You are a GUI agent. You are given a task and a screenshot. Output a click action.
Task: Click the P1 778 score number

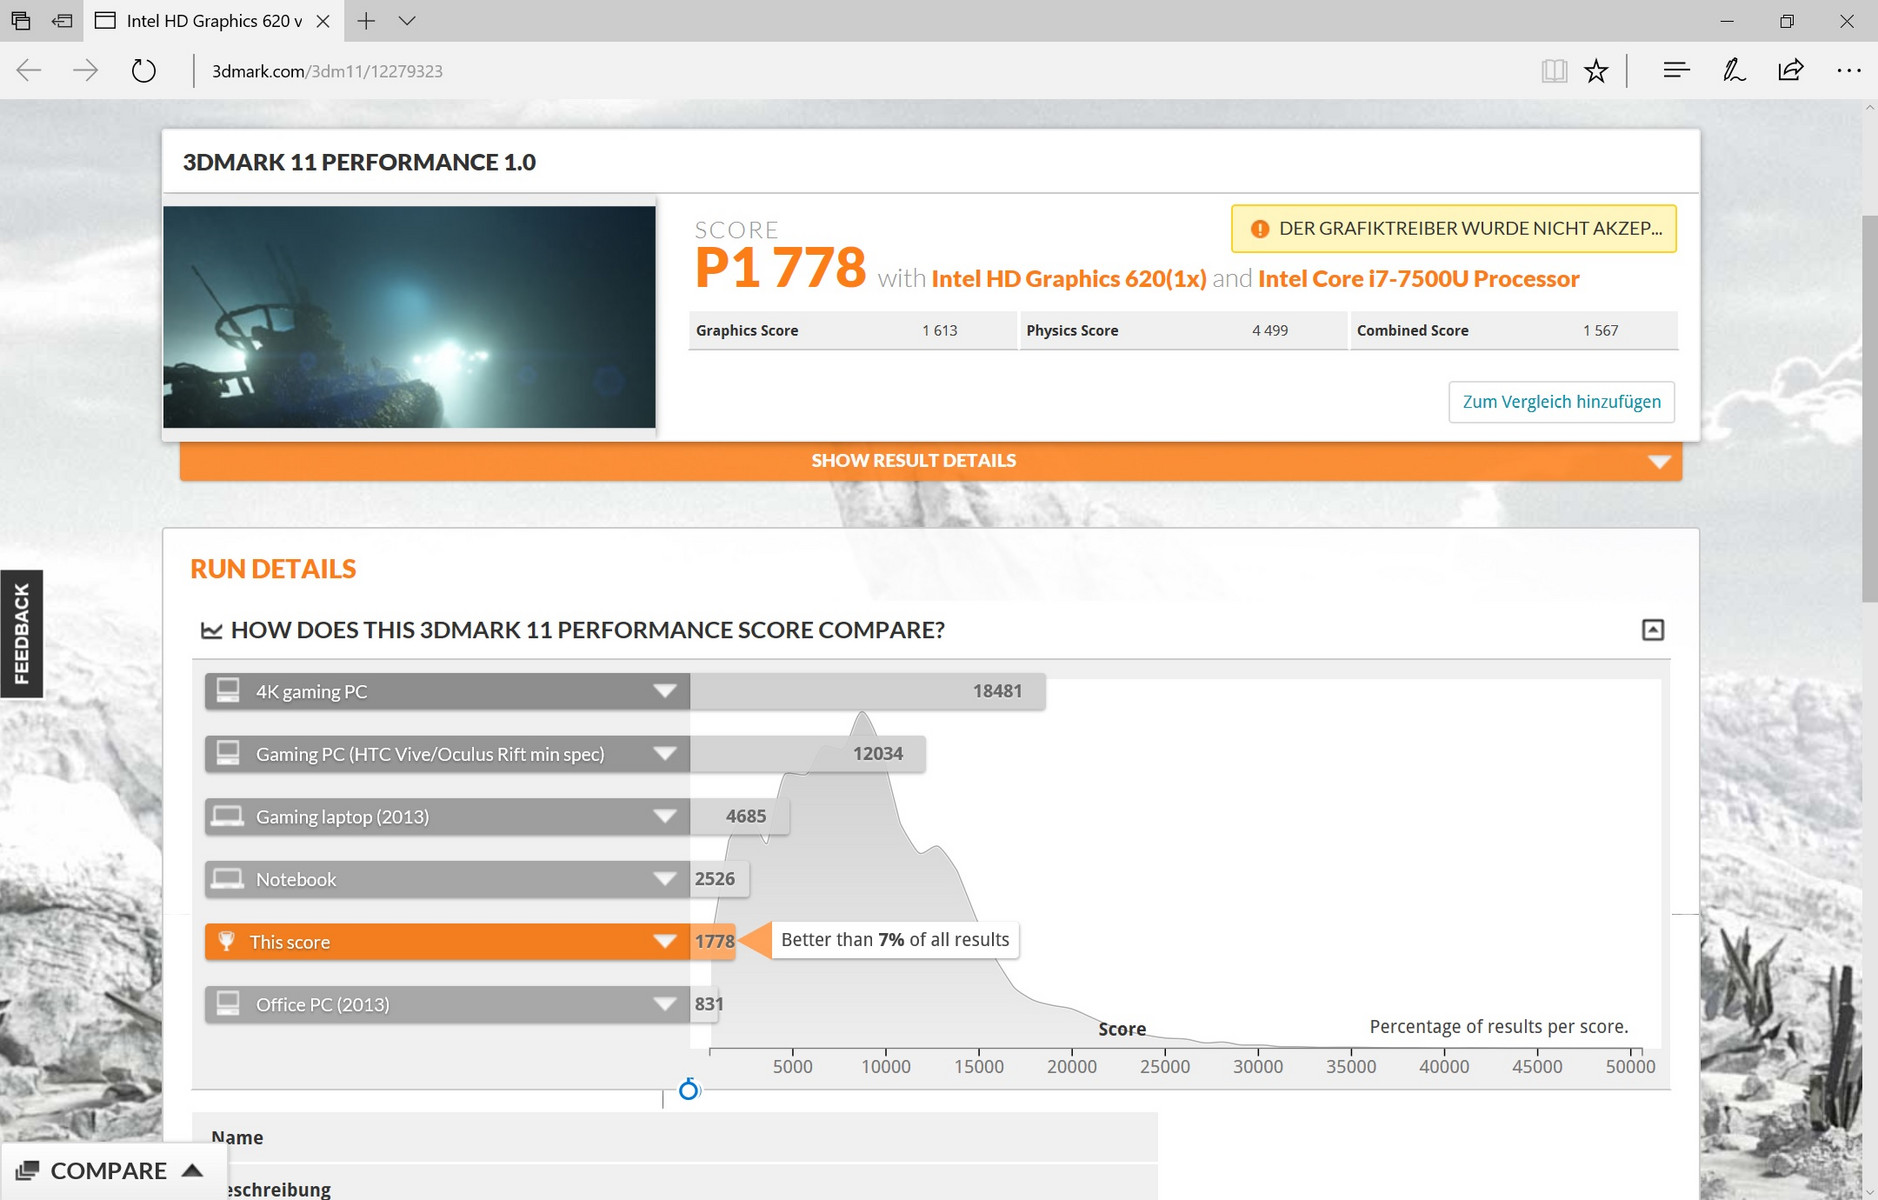point(780,268)
